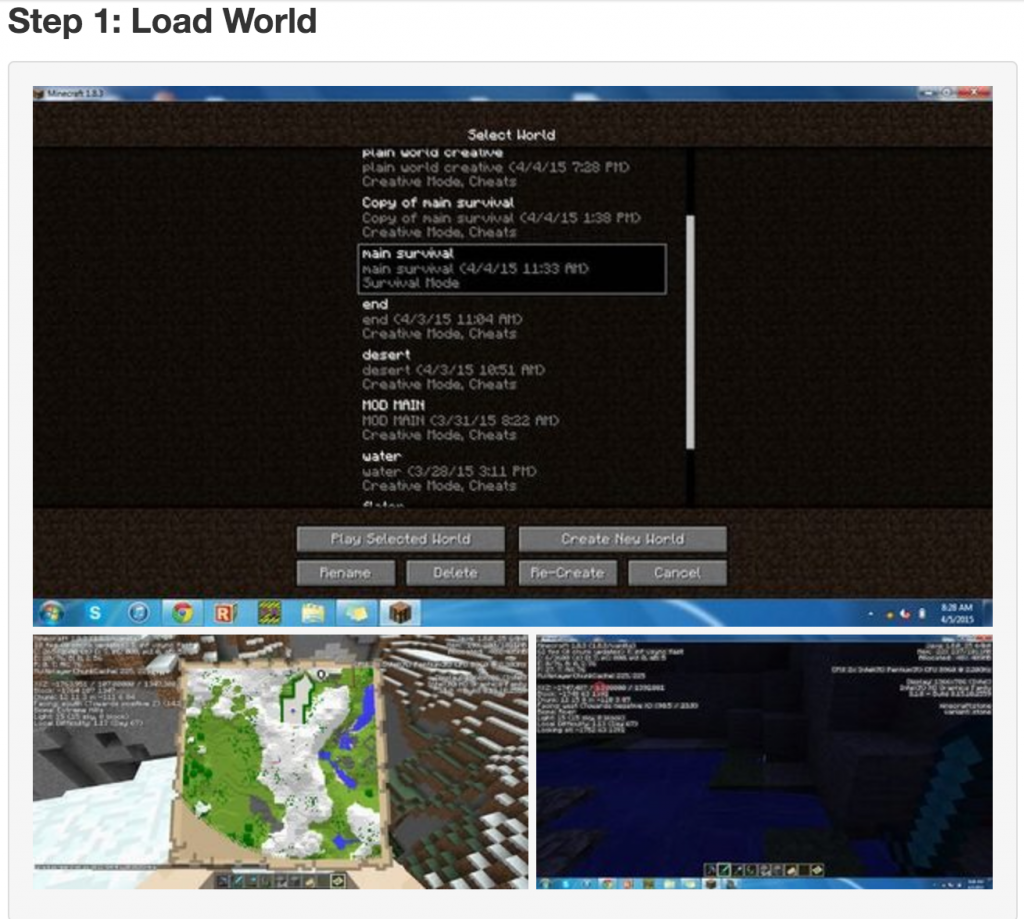Select the 'MOD MAIN' world entry
Viewport: 1024px width, 919px height.
512,420
